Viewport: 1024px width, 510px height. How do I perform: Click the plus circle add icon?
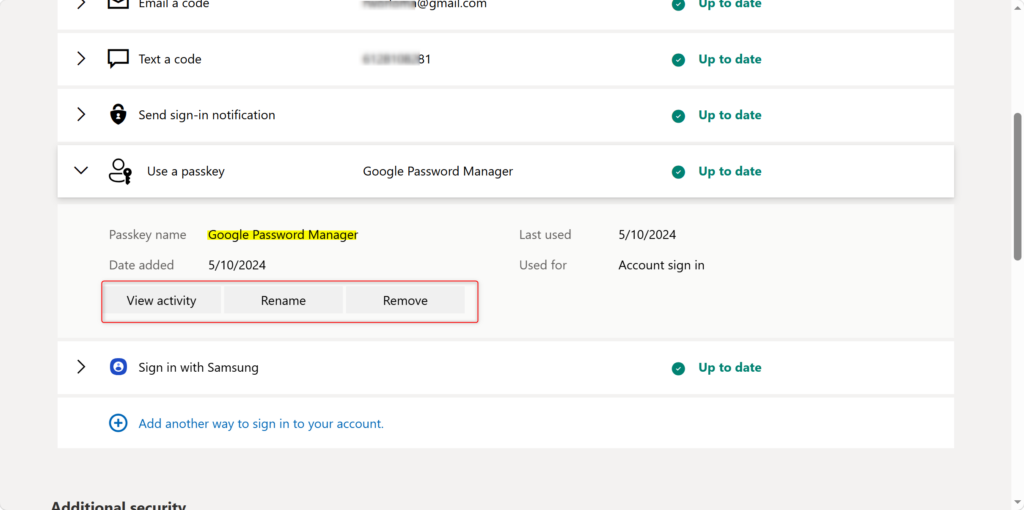[x=118, y=423]
